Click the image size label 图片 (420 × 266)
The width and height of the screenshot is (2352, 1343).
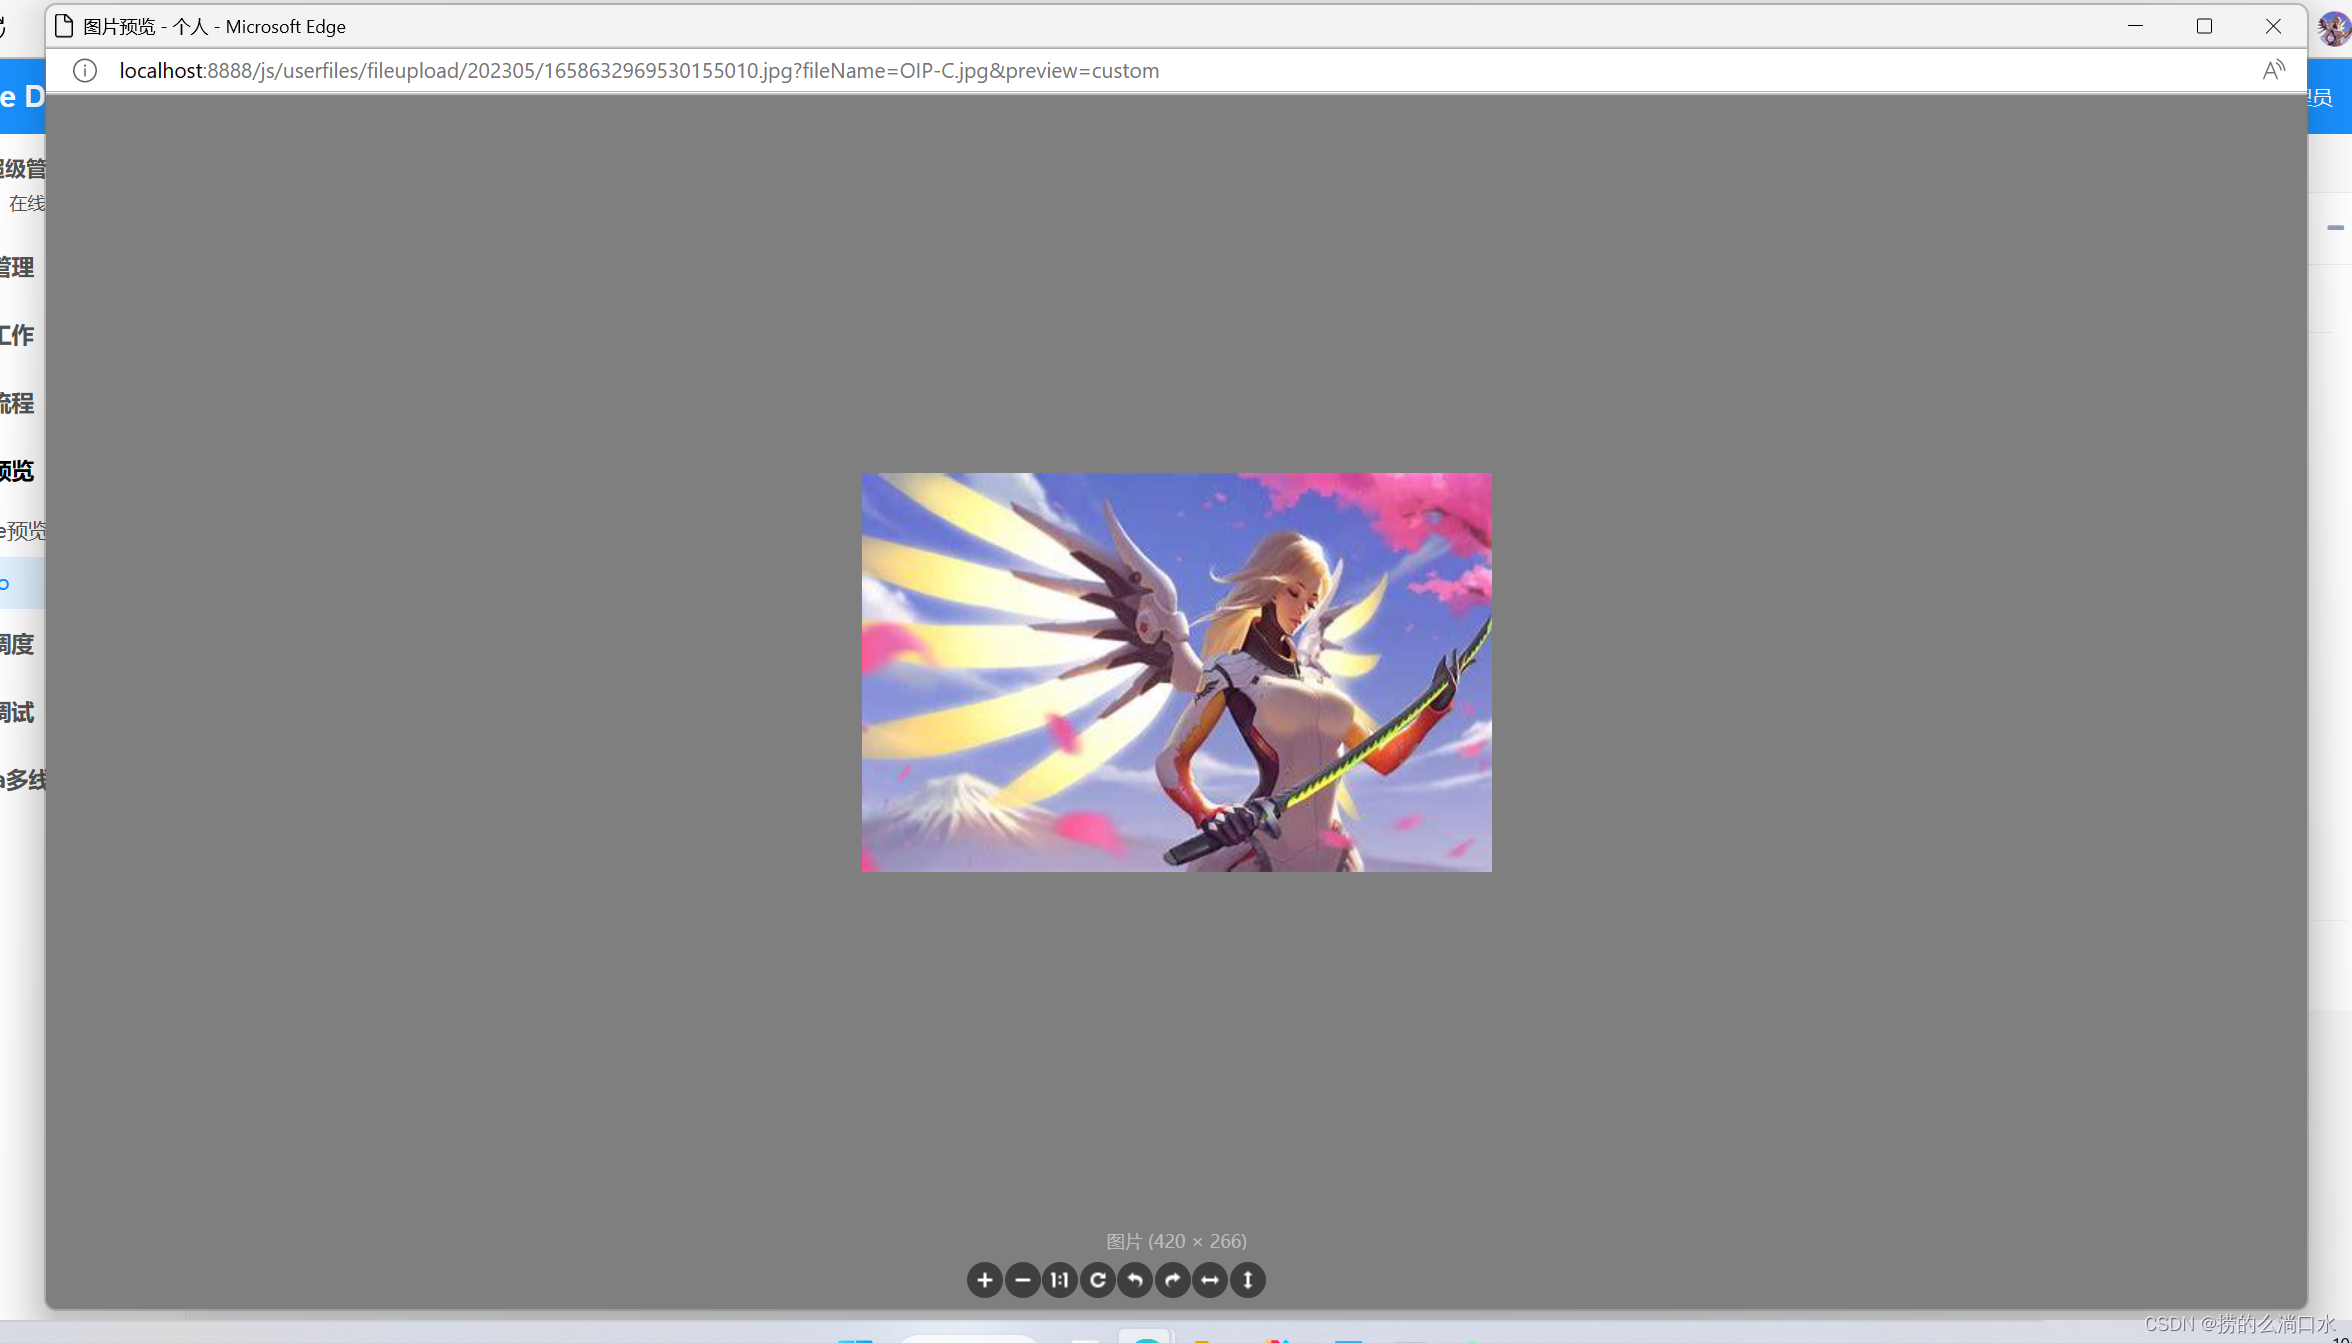pos(1176,1240)
